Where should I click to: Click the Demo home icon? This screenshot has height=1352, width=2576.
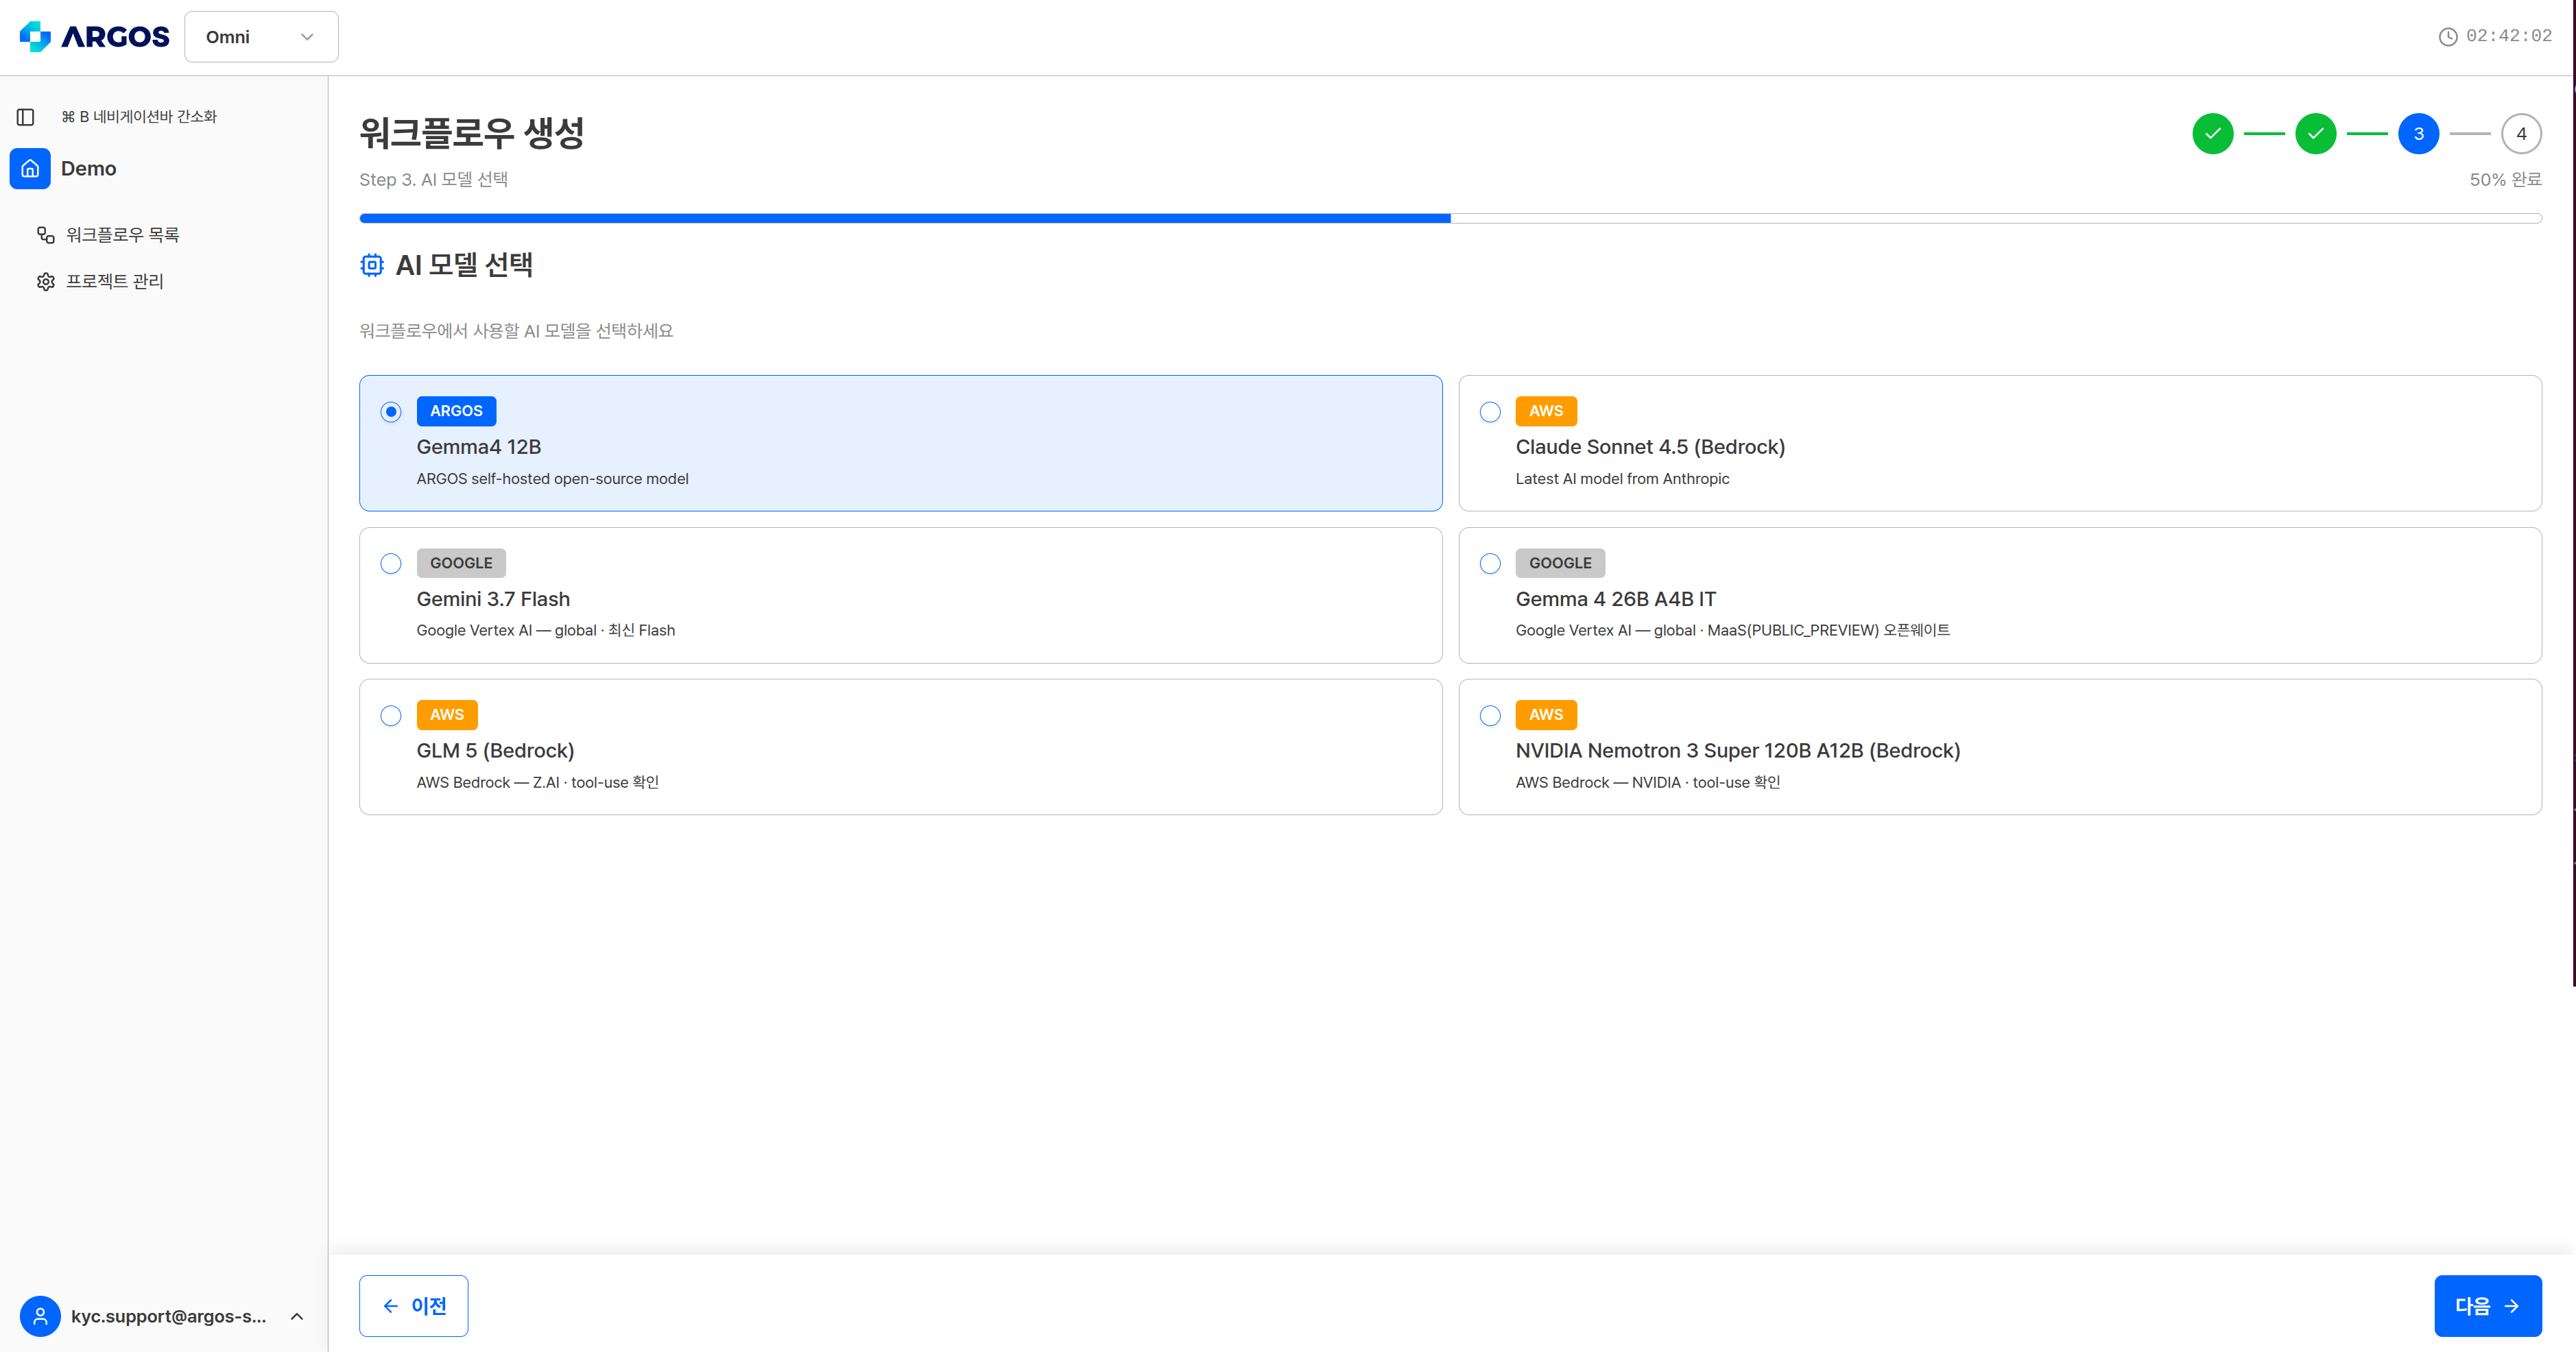tap(30, 169)
